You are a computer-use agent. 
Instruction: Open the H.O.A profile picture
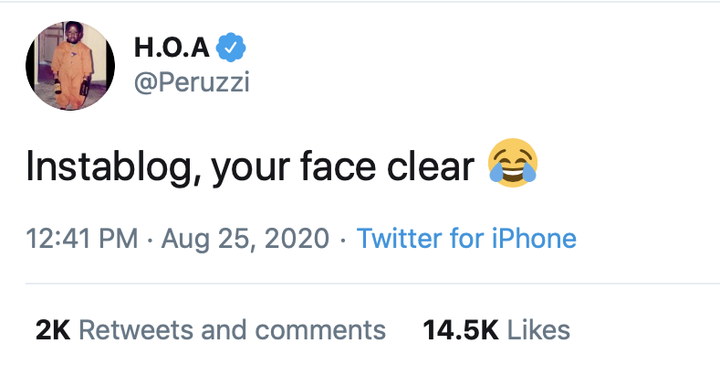[70, 66]
